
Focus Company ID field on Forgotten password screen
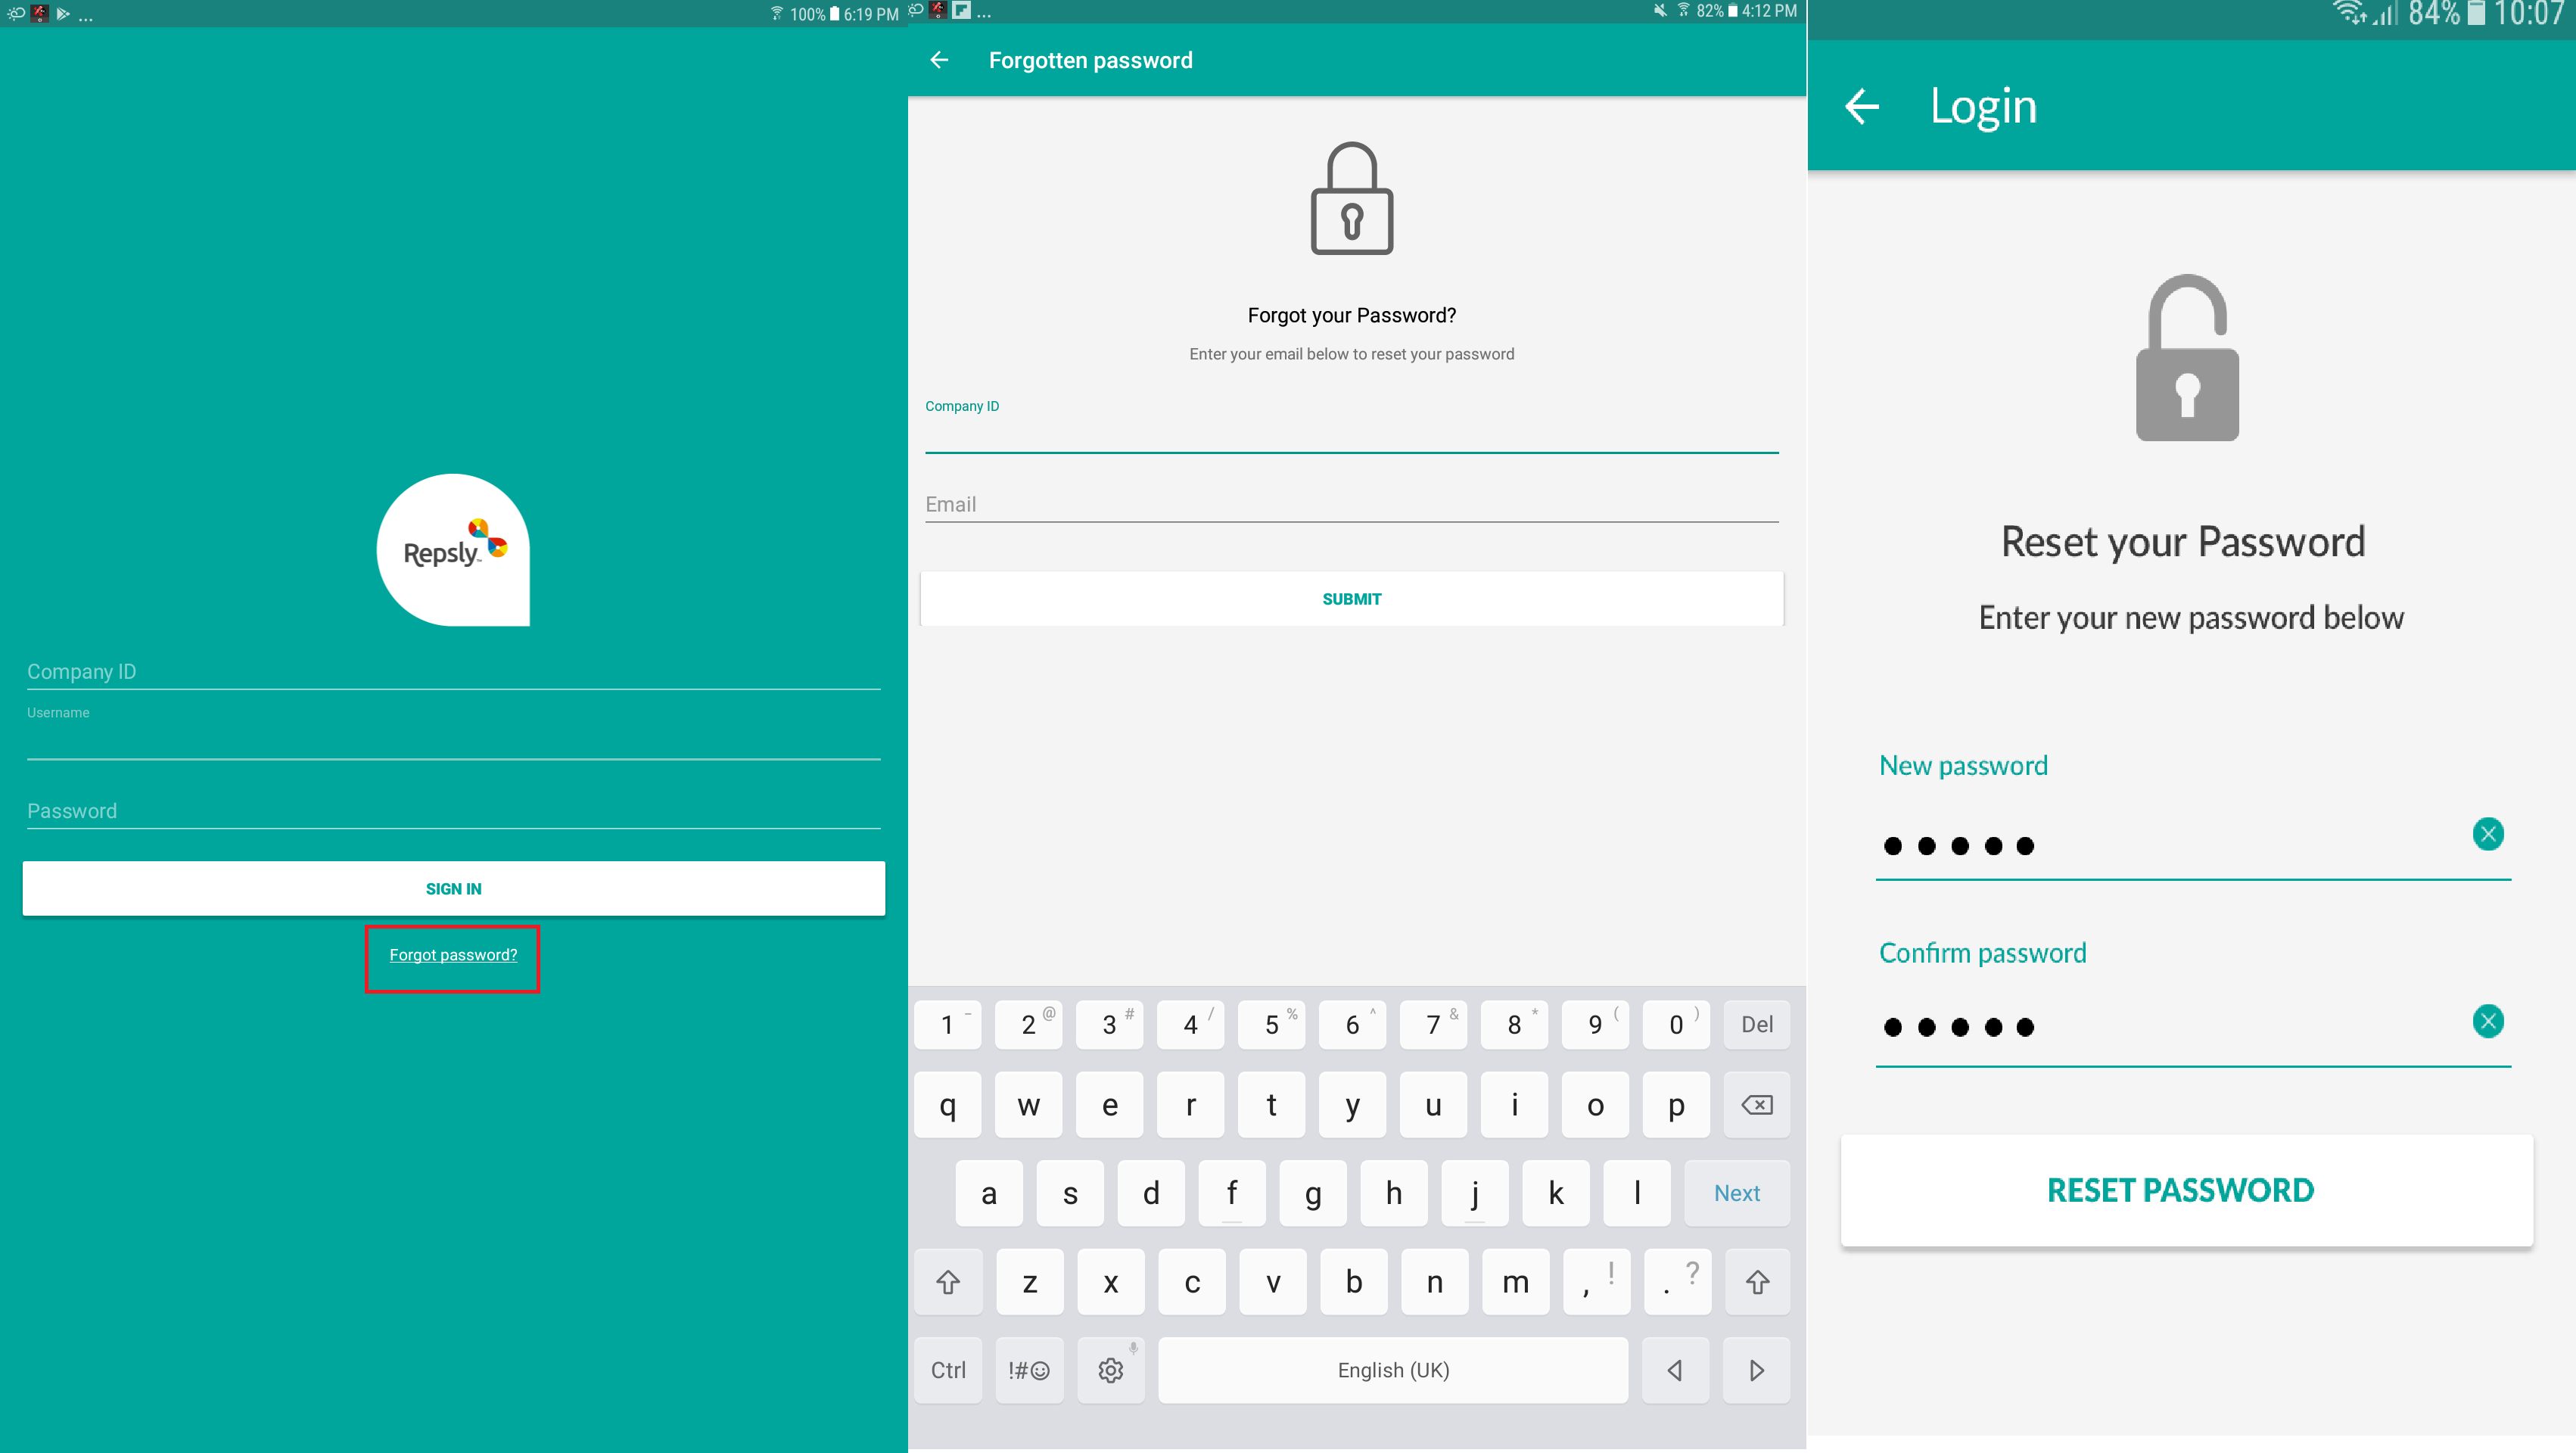click(1352, 425)
